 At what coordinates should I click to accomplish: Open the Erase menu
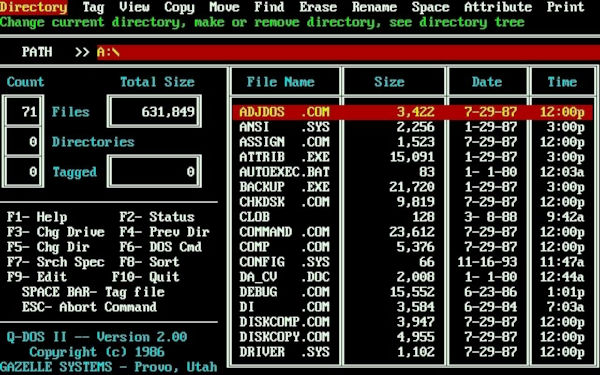coord(318,7)
